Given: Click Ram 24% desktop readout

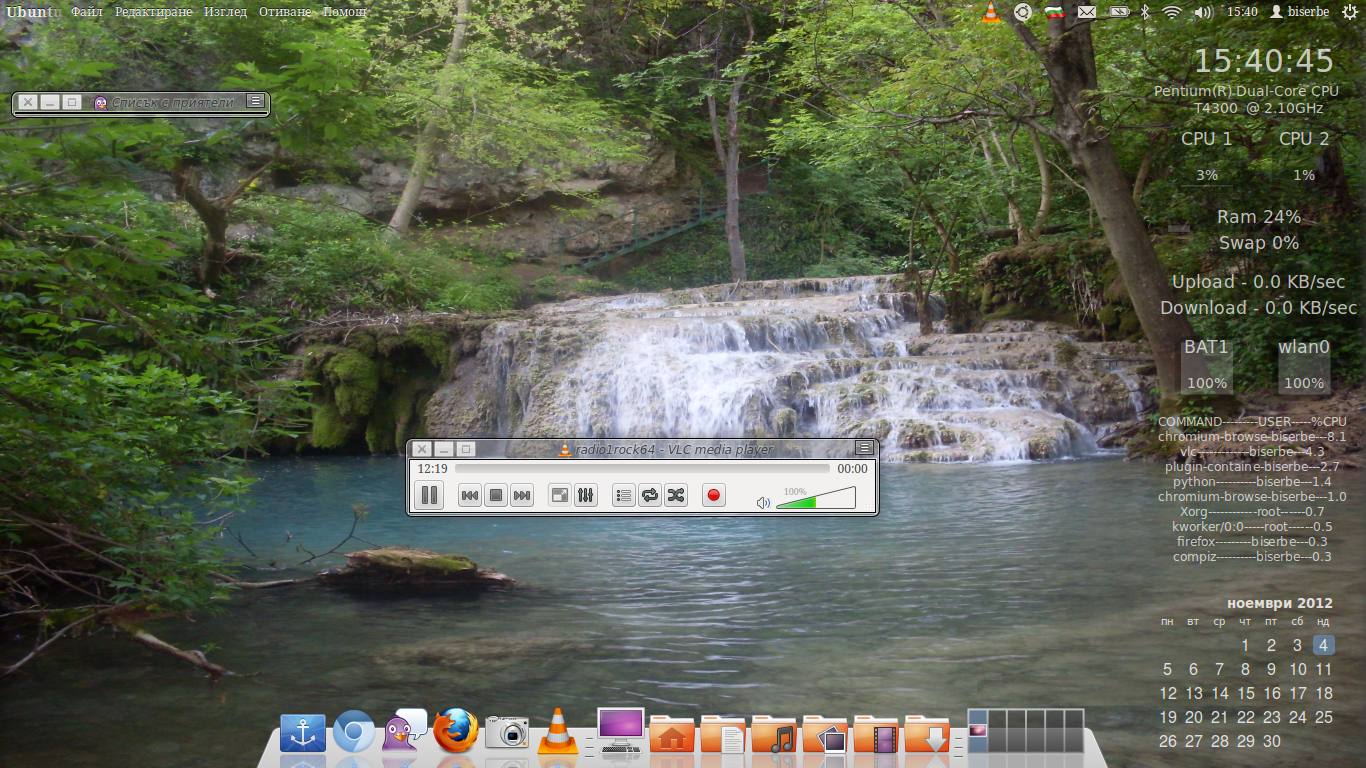Looking at the screenshot, I should (x=1259, y=217).
